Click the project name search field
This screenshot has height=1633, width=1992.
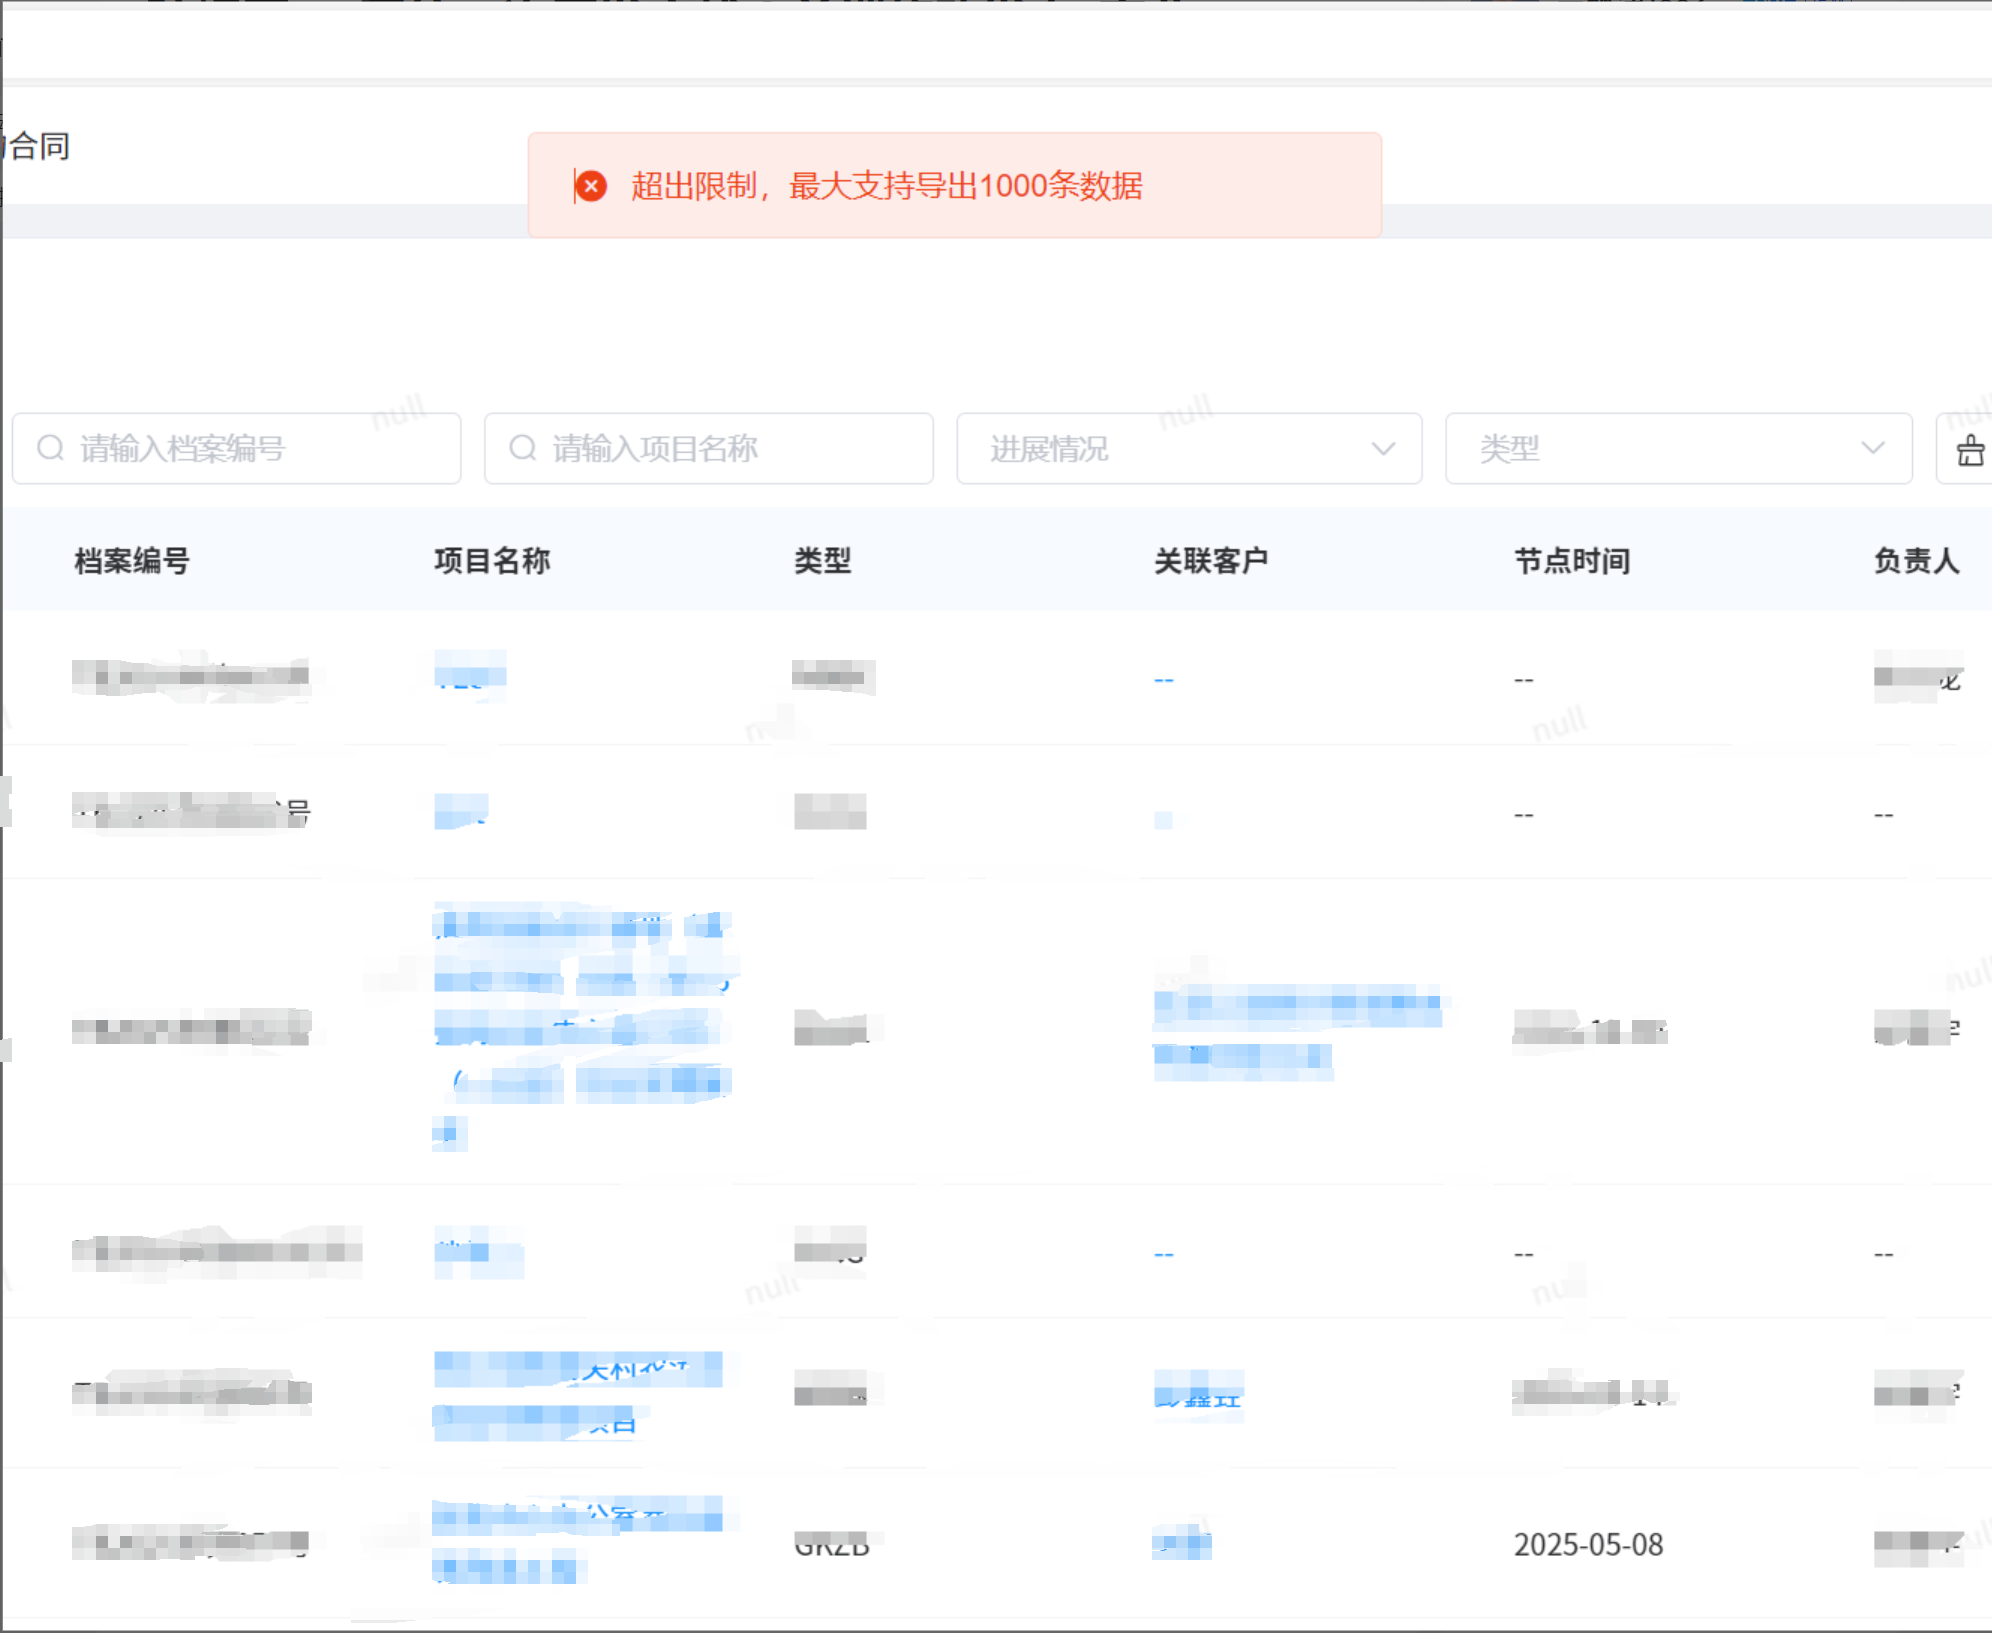(709, 448)
